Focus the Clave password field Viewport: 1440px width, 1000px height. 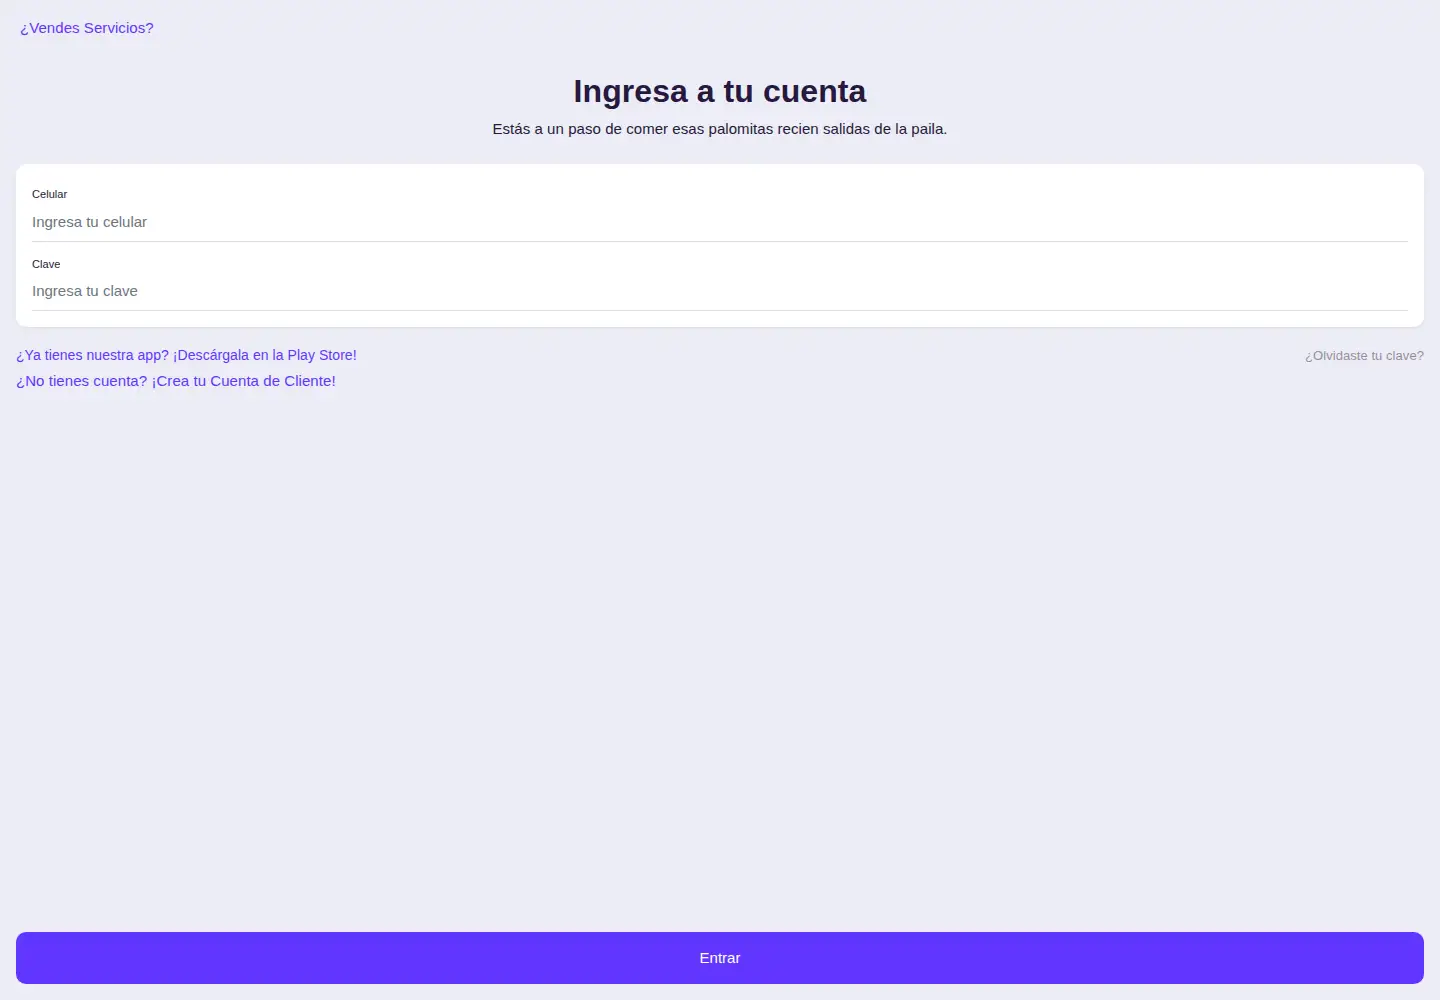[720, 291]
